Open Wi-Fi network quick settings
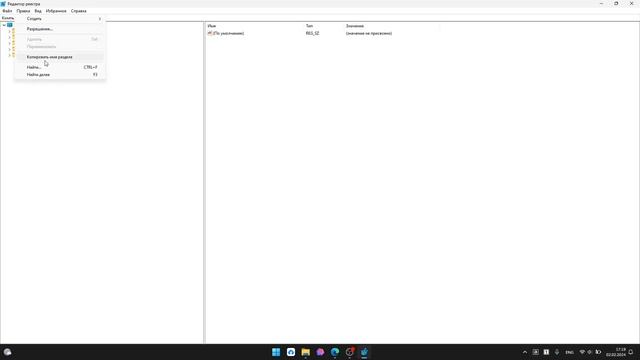The height and width of the screenshot is (360, 640). (x=582, y=352)
